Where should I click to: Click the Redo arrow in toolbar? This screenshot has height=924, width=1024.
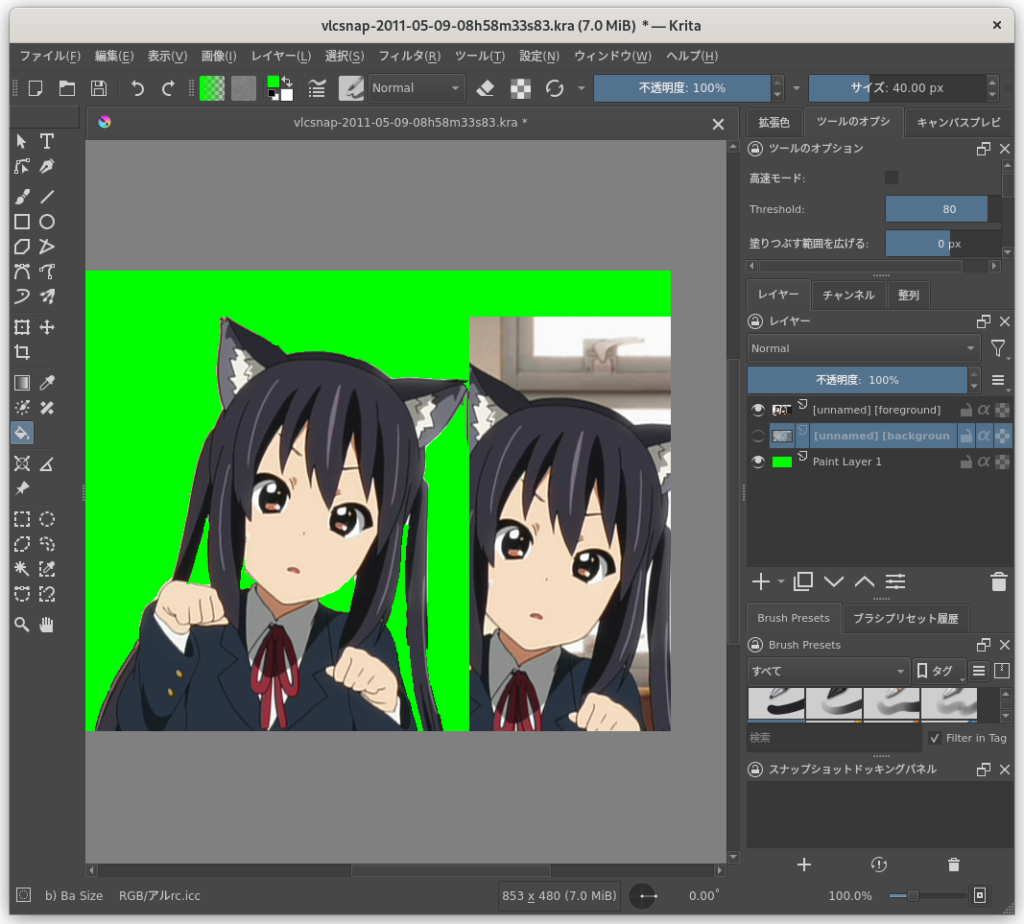click(168, 88)
